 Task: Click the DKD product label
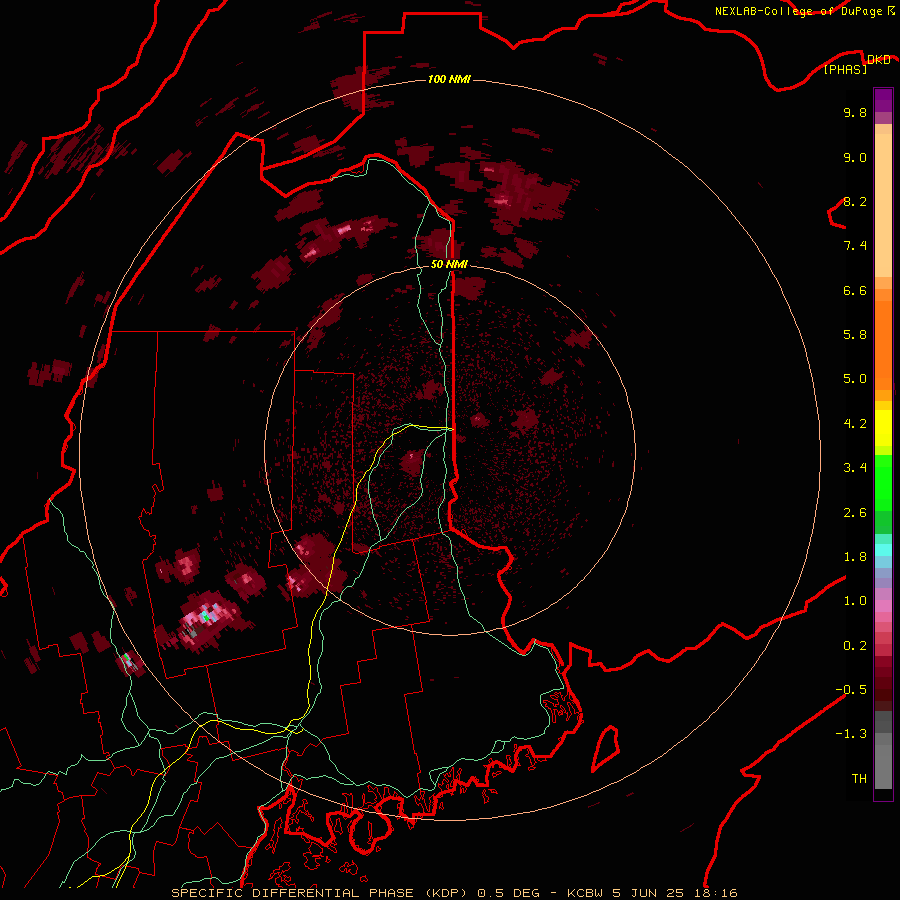tap(879, 59)
